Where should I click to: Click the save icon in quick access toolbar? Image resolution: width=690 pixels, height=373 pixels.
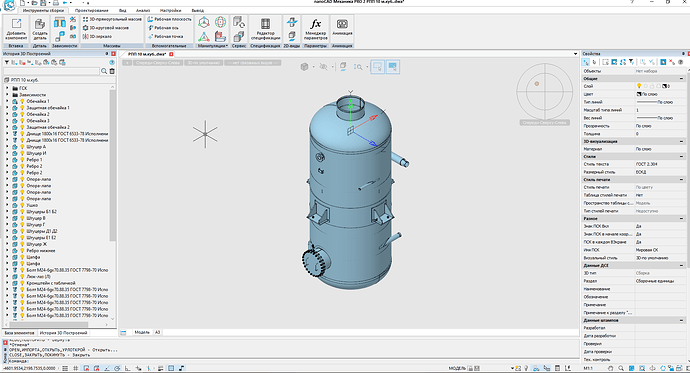tap(43, 3)
